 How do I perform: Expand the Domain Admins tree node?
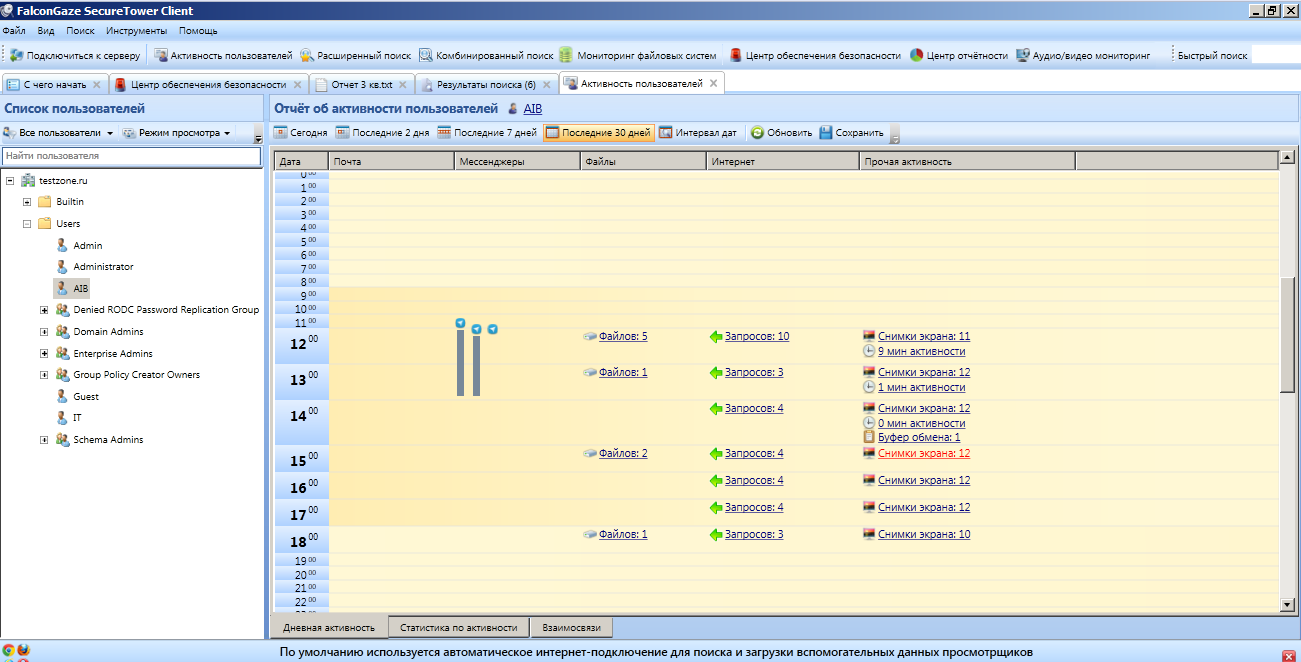[44, 332]
